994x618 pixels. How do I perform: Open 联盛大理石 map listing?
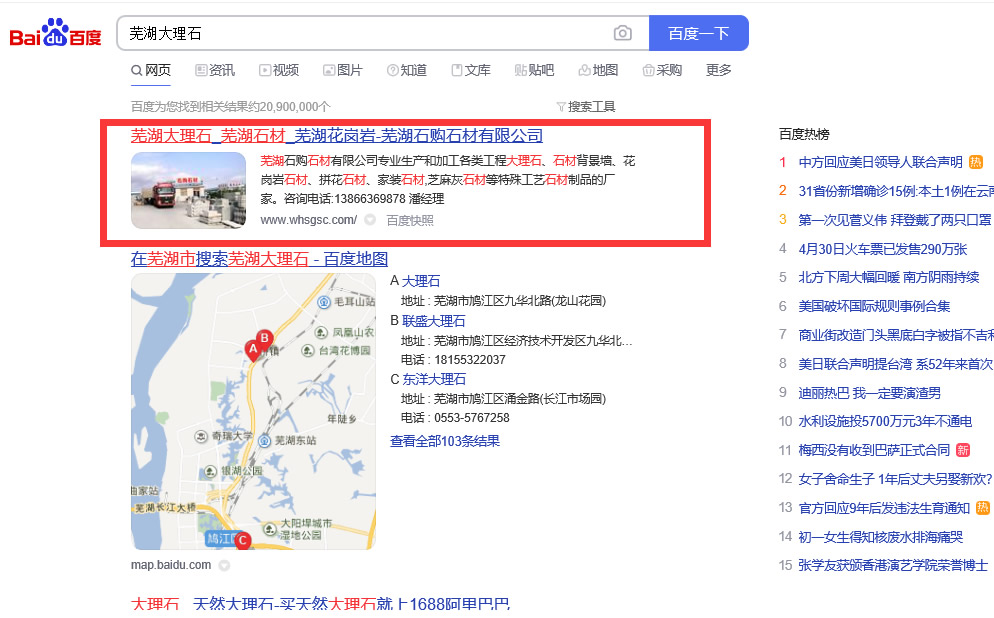click(433, 321)
